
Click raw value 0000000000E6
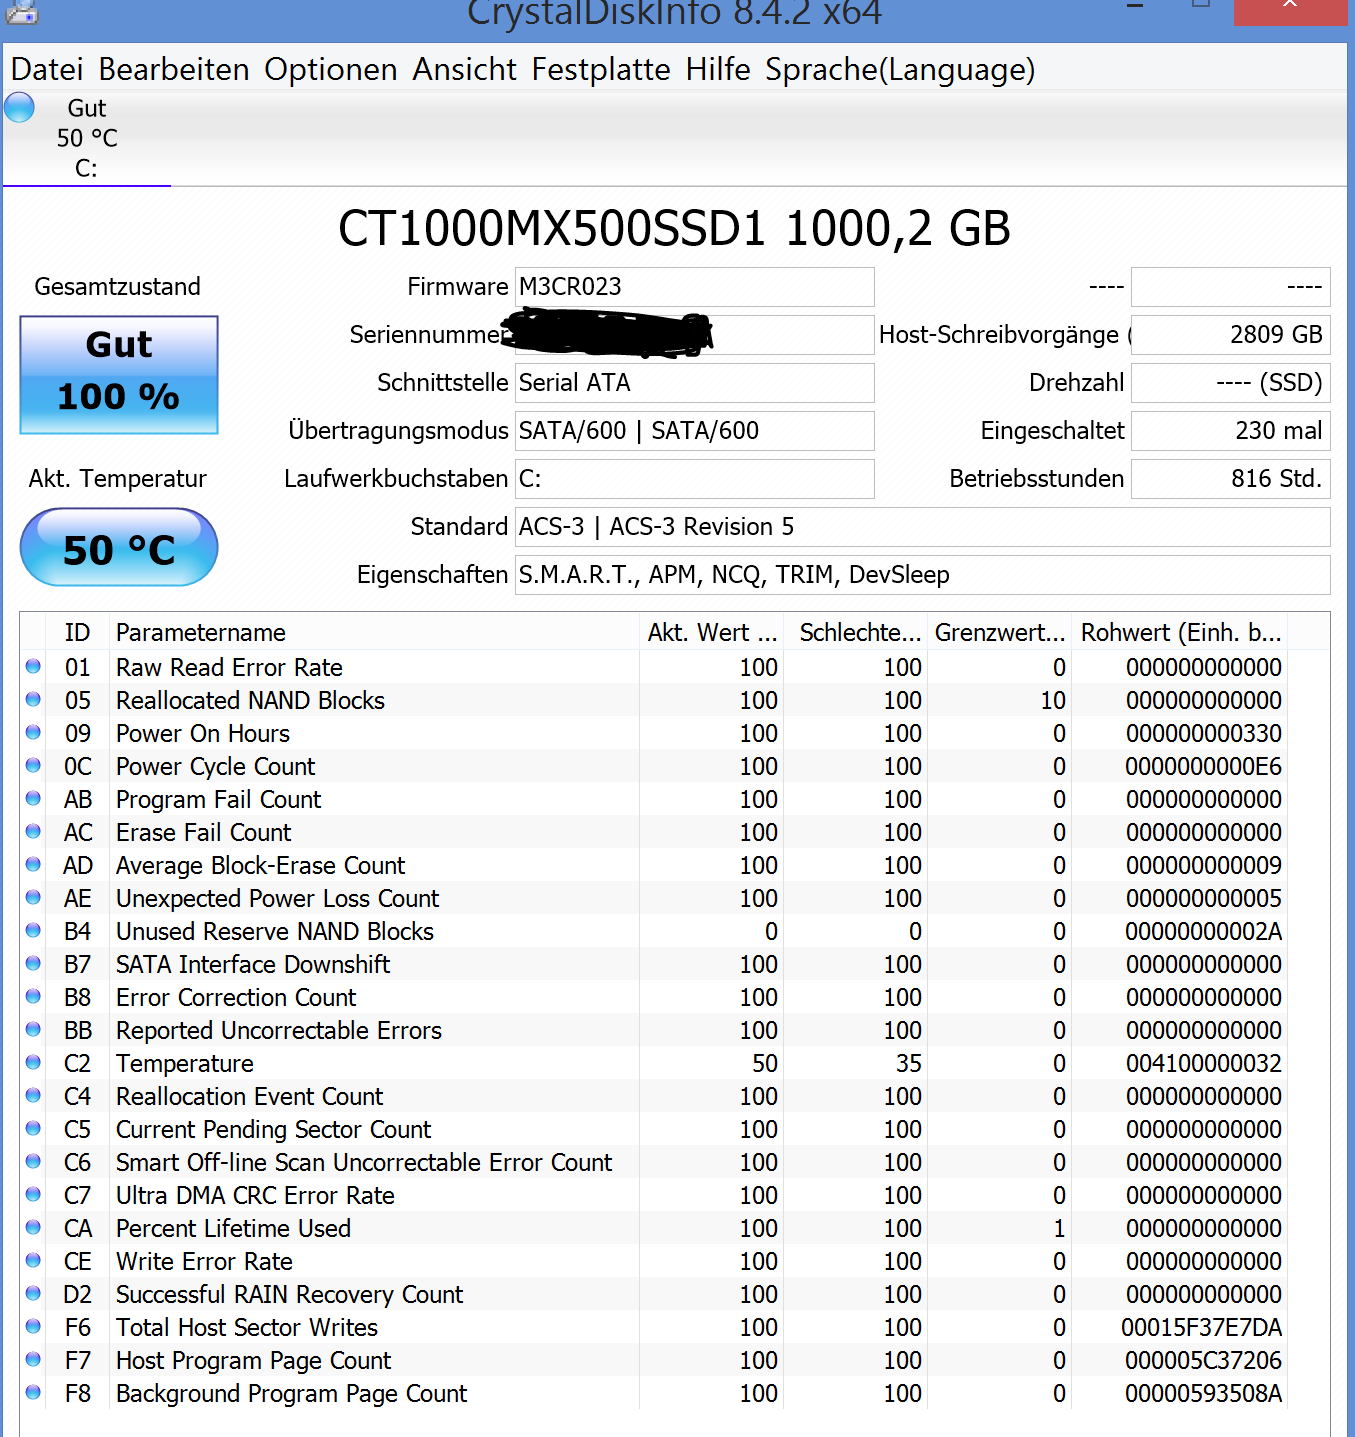click(x=1203, y=766)
